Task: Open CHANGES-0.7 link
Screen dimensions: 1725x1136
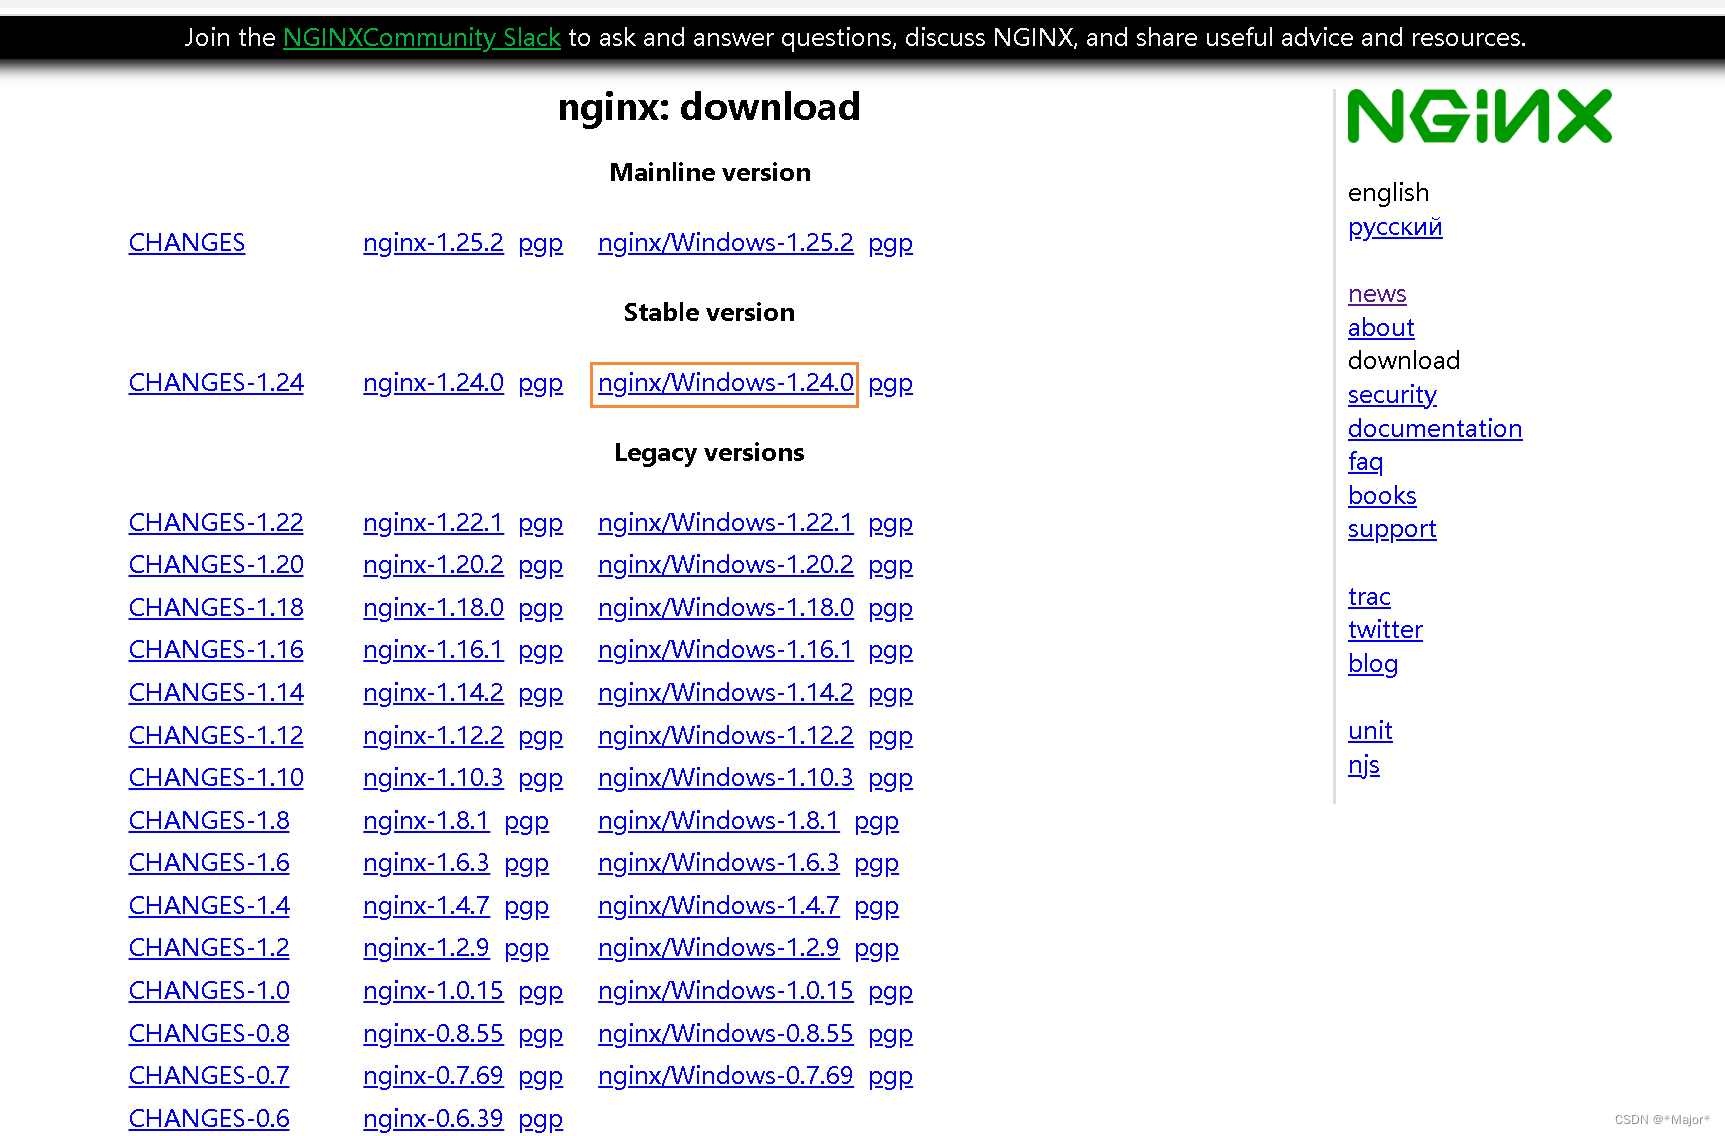Action: pyautogui.click(x=209, y=1076)
